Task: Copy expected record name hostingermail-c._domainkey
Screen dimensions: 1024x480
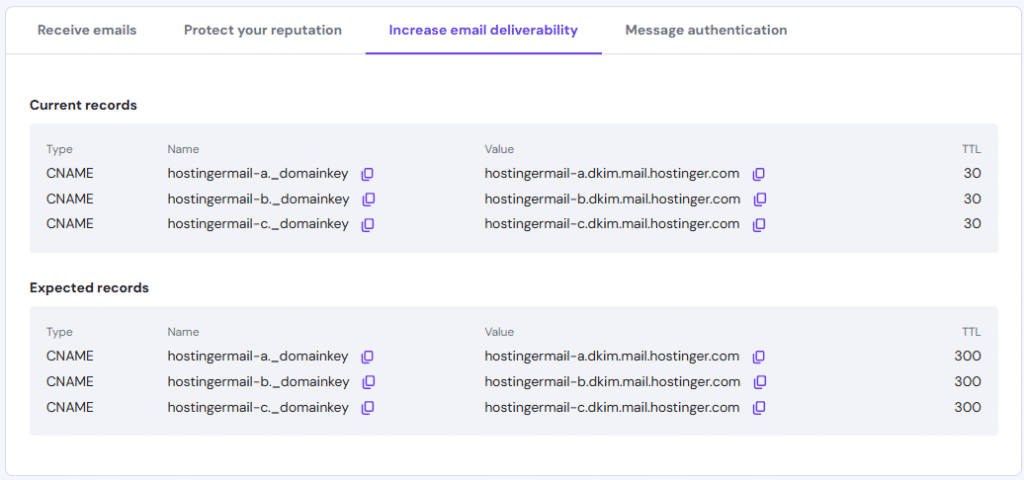Action: click(368, 408)
